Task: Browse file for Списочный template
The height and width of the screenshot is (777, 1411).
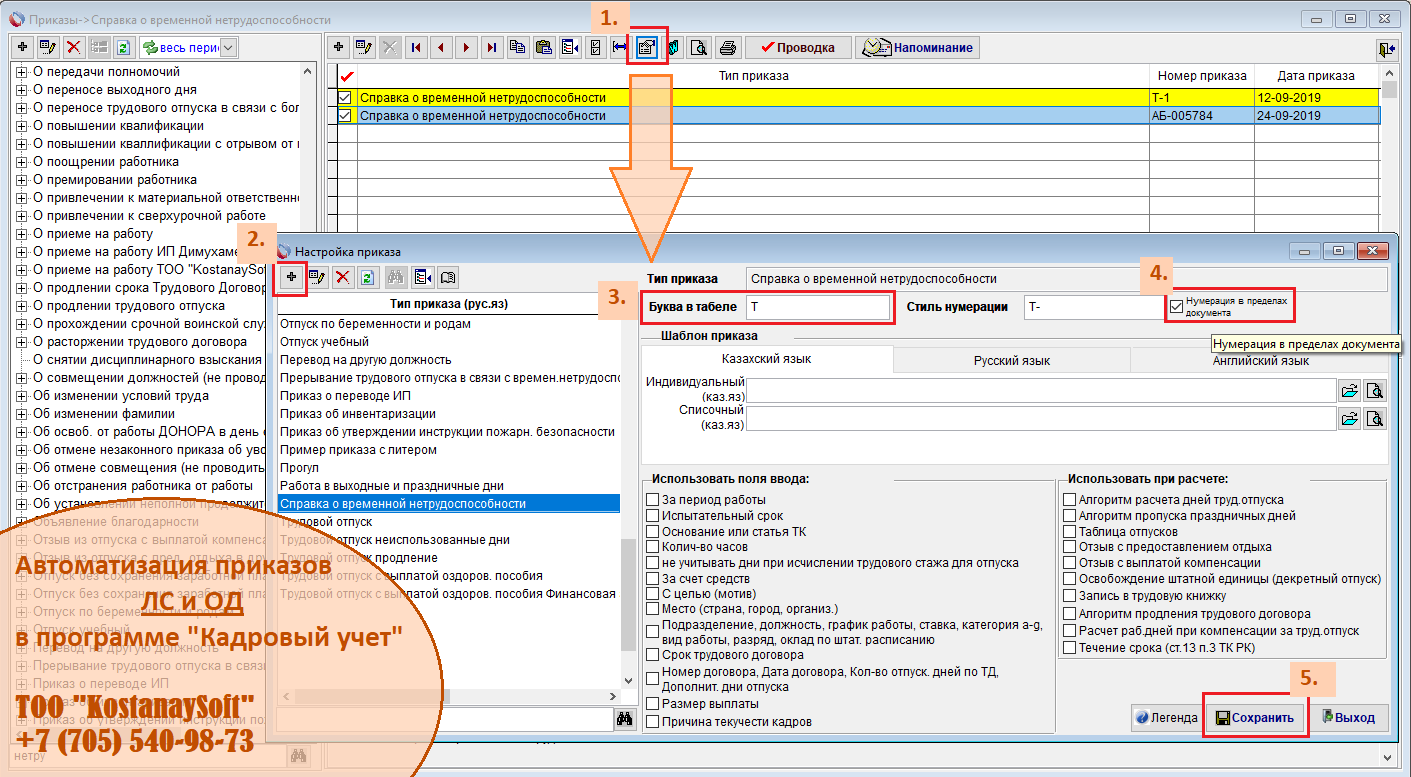Action: 1349,418
